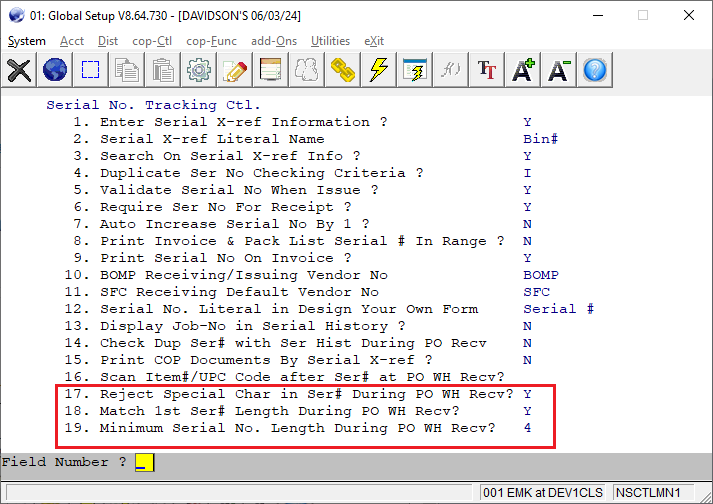Open the System menu

(x=27, y=41)
